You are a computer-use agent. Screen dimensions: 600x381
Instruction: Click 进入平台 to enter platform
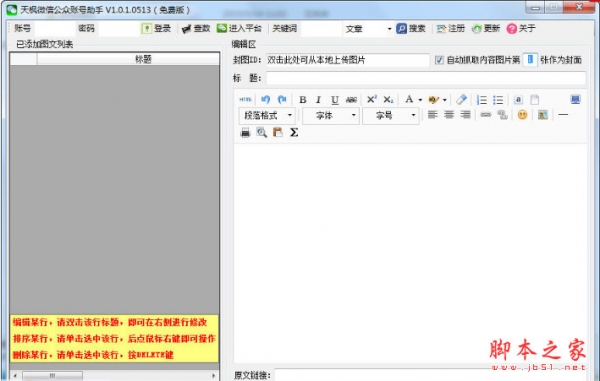(x=239, y=28)
